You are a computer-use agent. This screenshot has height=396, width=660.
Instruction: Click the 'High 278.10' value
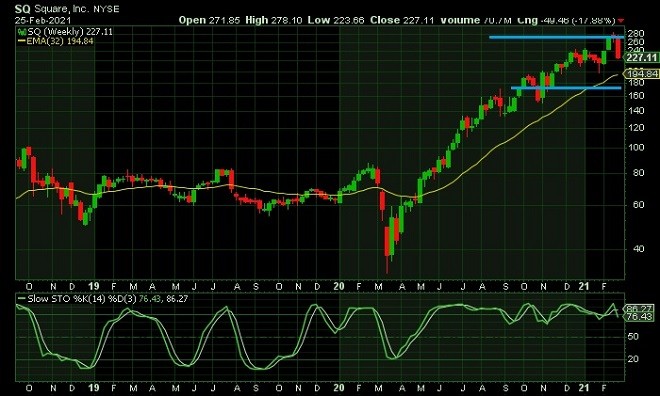pyautogui.click(x=274, y=20)
